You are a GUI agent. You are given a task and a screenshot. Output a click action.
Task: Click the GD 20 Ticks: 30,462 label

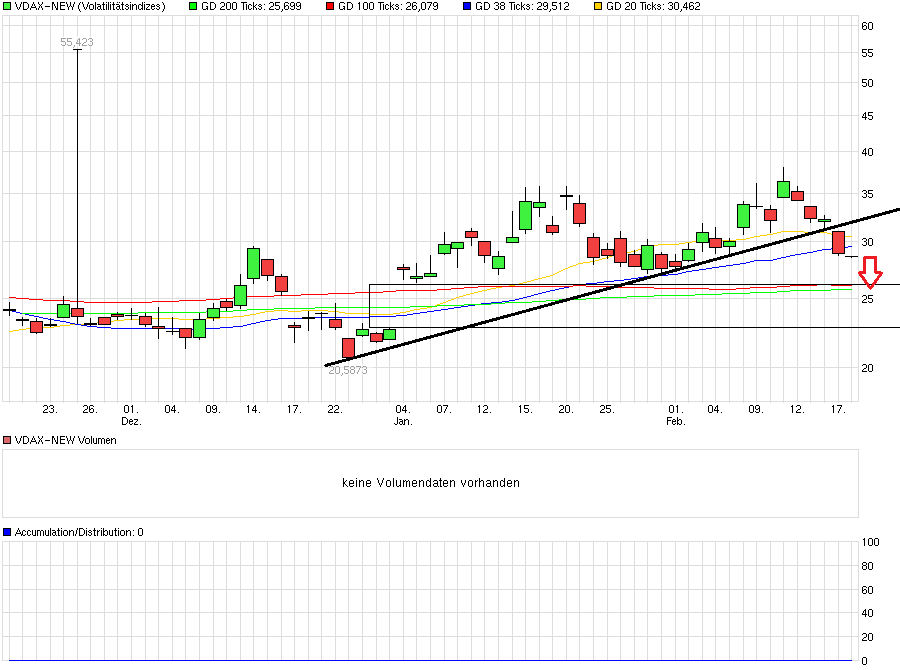653,6
